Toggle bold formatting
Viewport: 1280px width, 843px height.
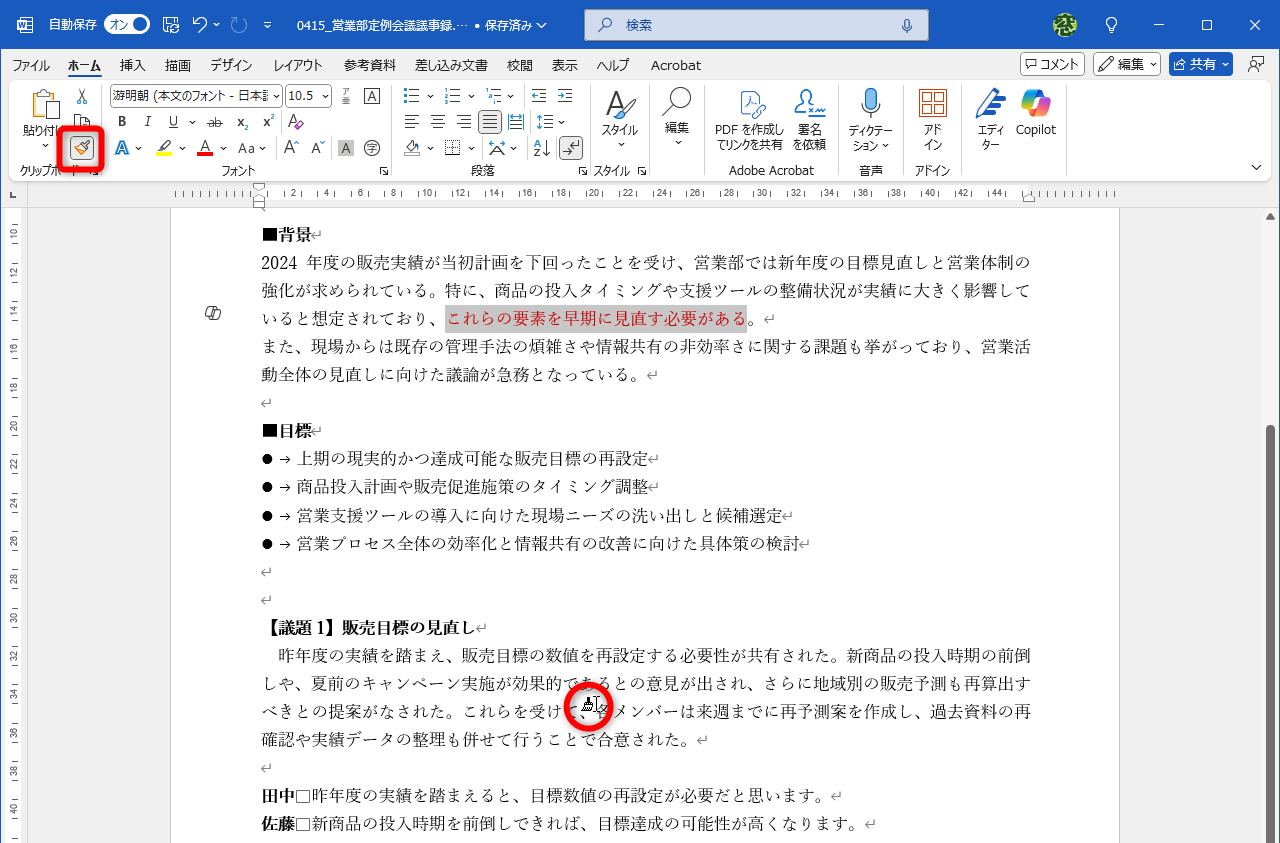click(x=121, y=121)
